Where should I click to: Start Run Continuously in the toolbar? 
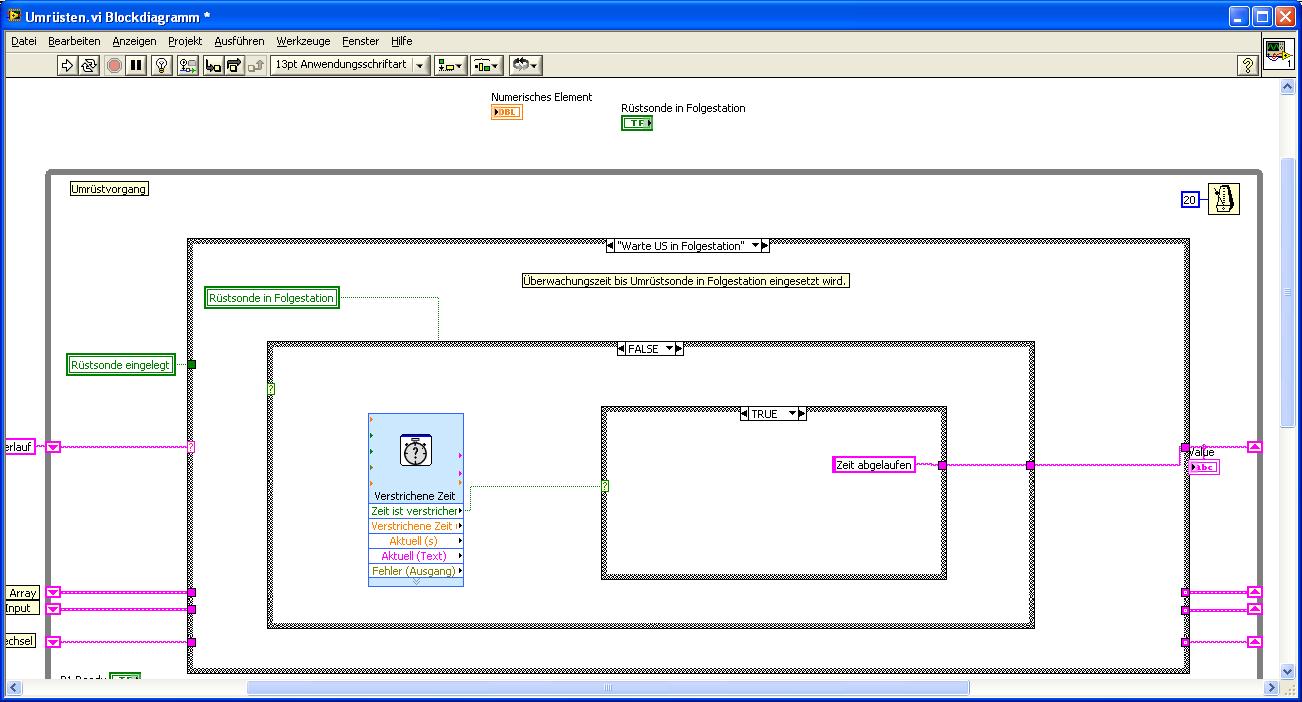tap(89, 65)
